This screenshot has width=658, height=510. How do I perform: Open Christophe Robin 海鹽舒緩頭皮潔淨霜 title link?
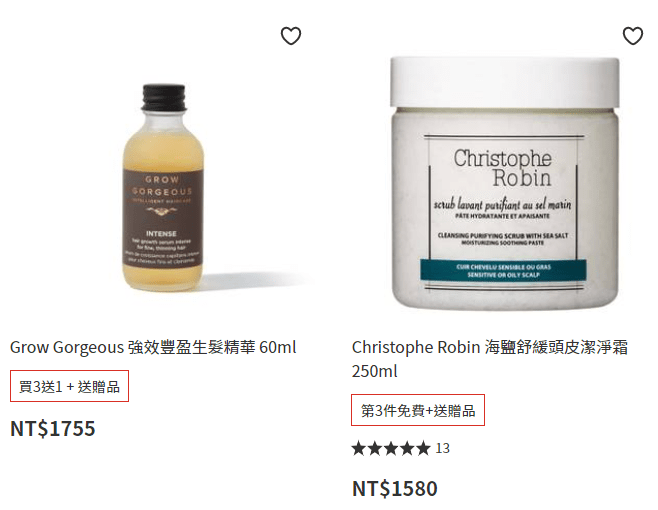pos(490,359)
